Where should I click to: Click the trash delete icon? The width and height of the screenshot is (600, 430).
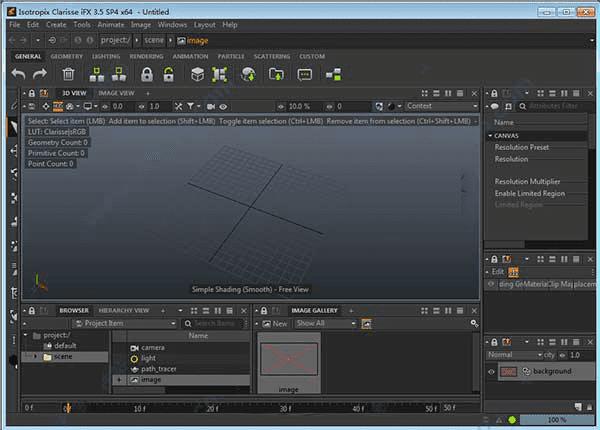click(x=68, y=74)
